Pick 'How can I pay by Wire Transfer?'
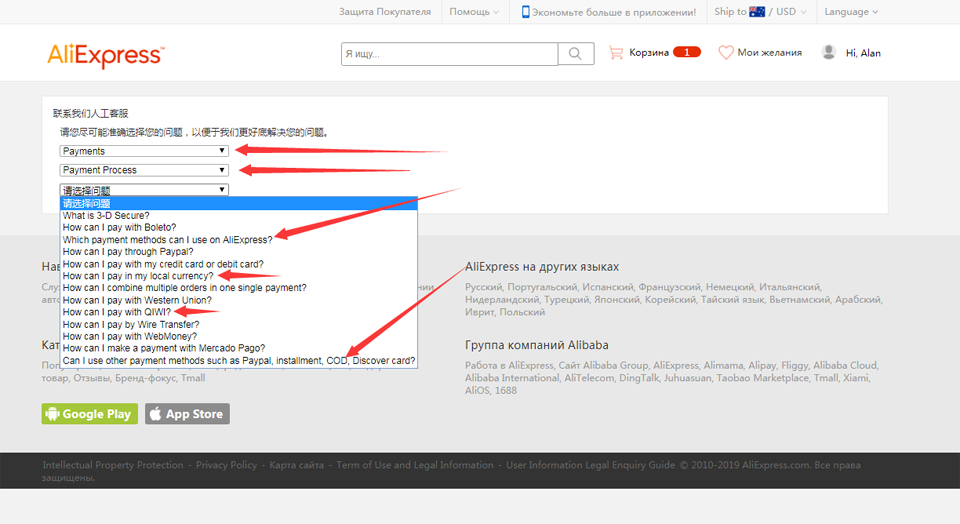 [x=239, y=324]
